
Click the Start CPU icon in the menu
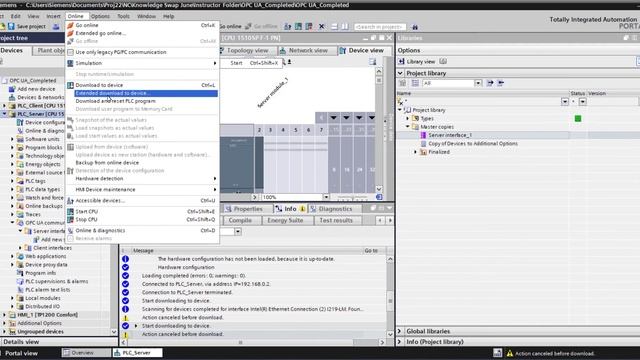click(x=70, y=211)
